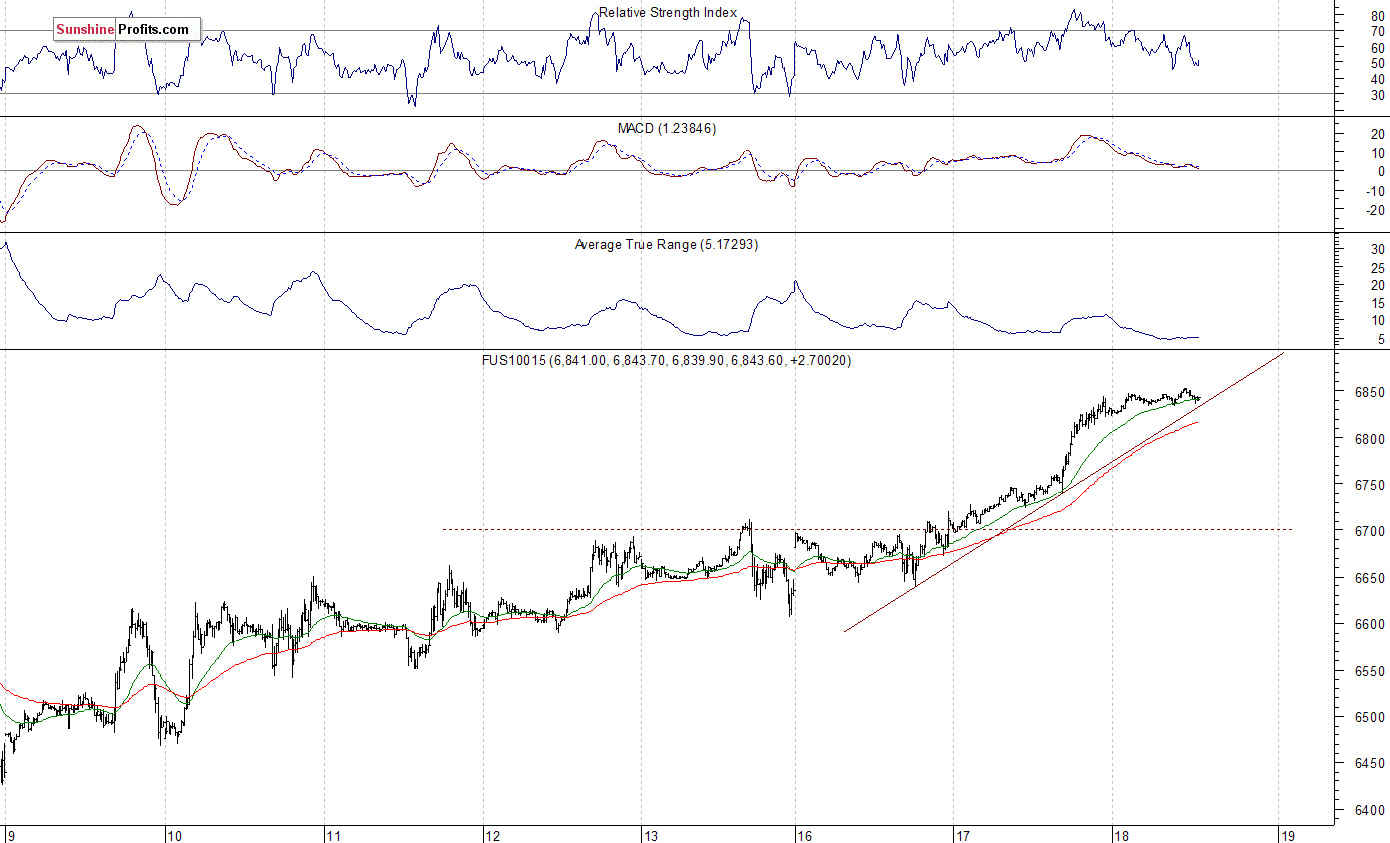The height and width of the screenshot is (843, 1390).
Task: Select the Average True Range (5.17293) label
Action: tap(666, 244)
